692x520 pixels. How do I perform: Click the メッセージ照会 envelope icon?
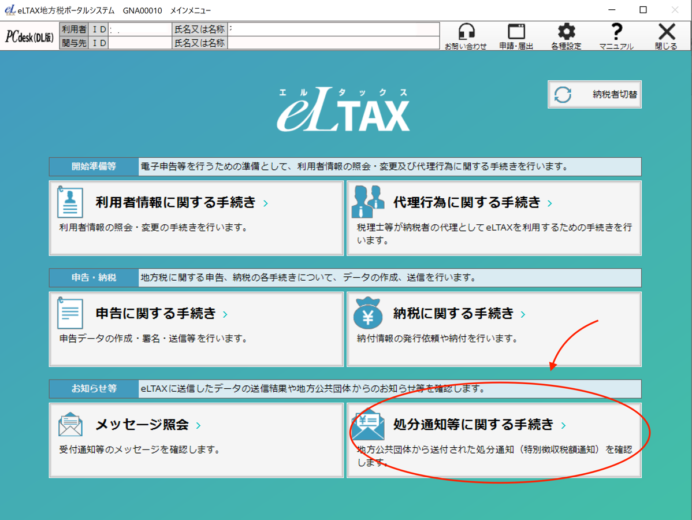pyautogui.click(x=70, y=424)
